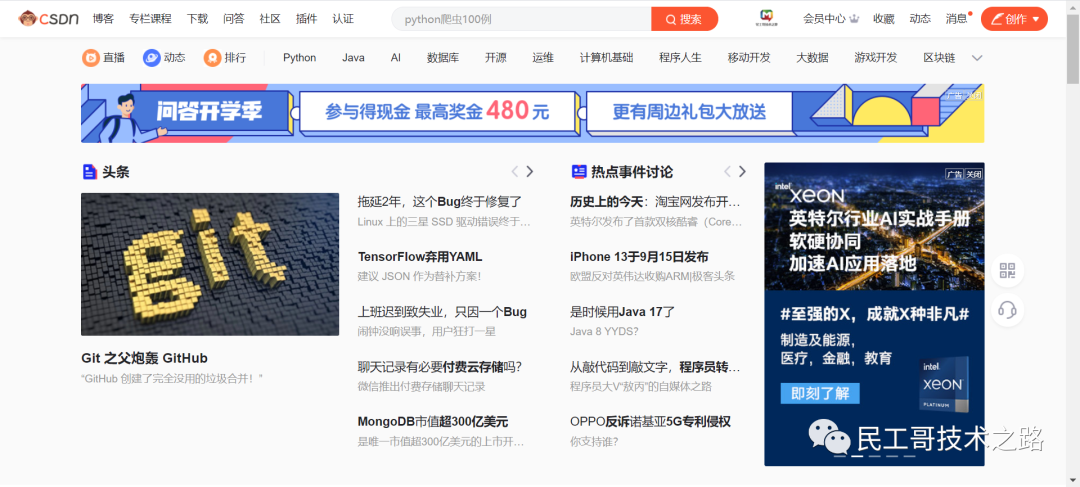
Task: Open headline Git 之父炮轰 GitHub
Action: 145,358
